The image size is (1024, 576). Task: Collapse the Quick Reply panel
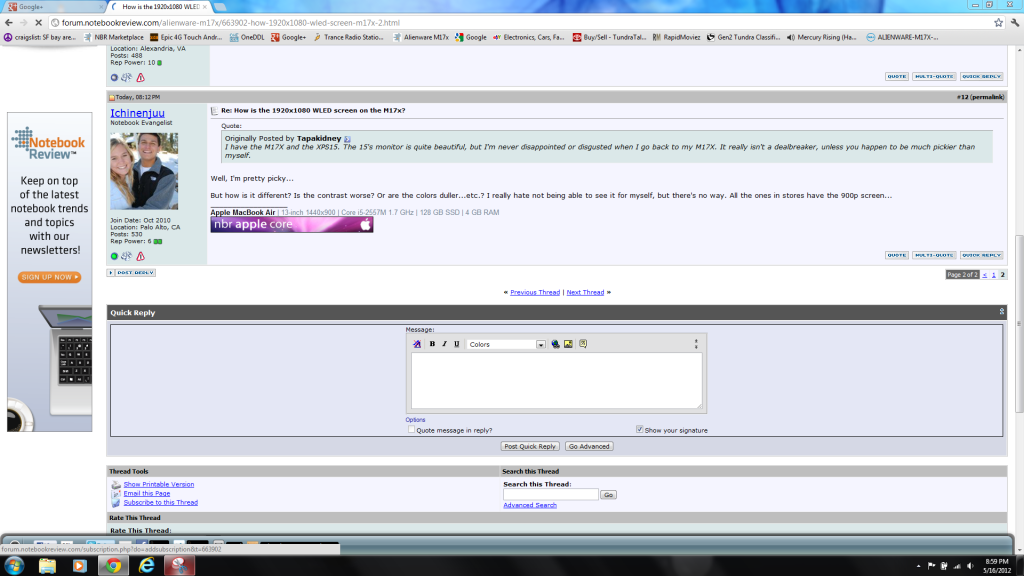pos(1001,312)
